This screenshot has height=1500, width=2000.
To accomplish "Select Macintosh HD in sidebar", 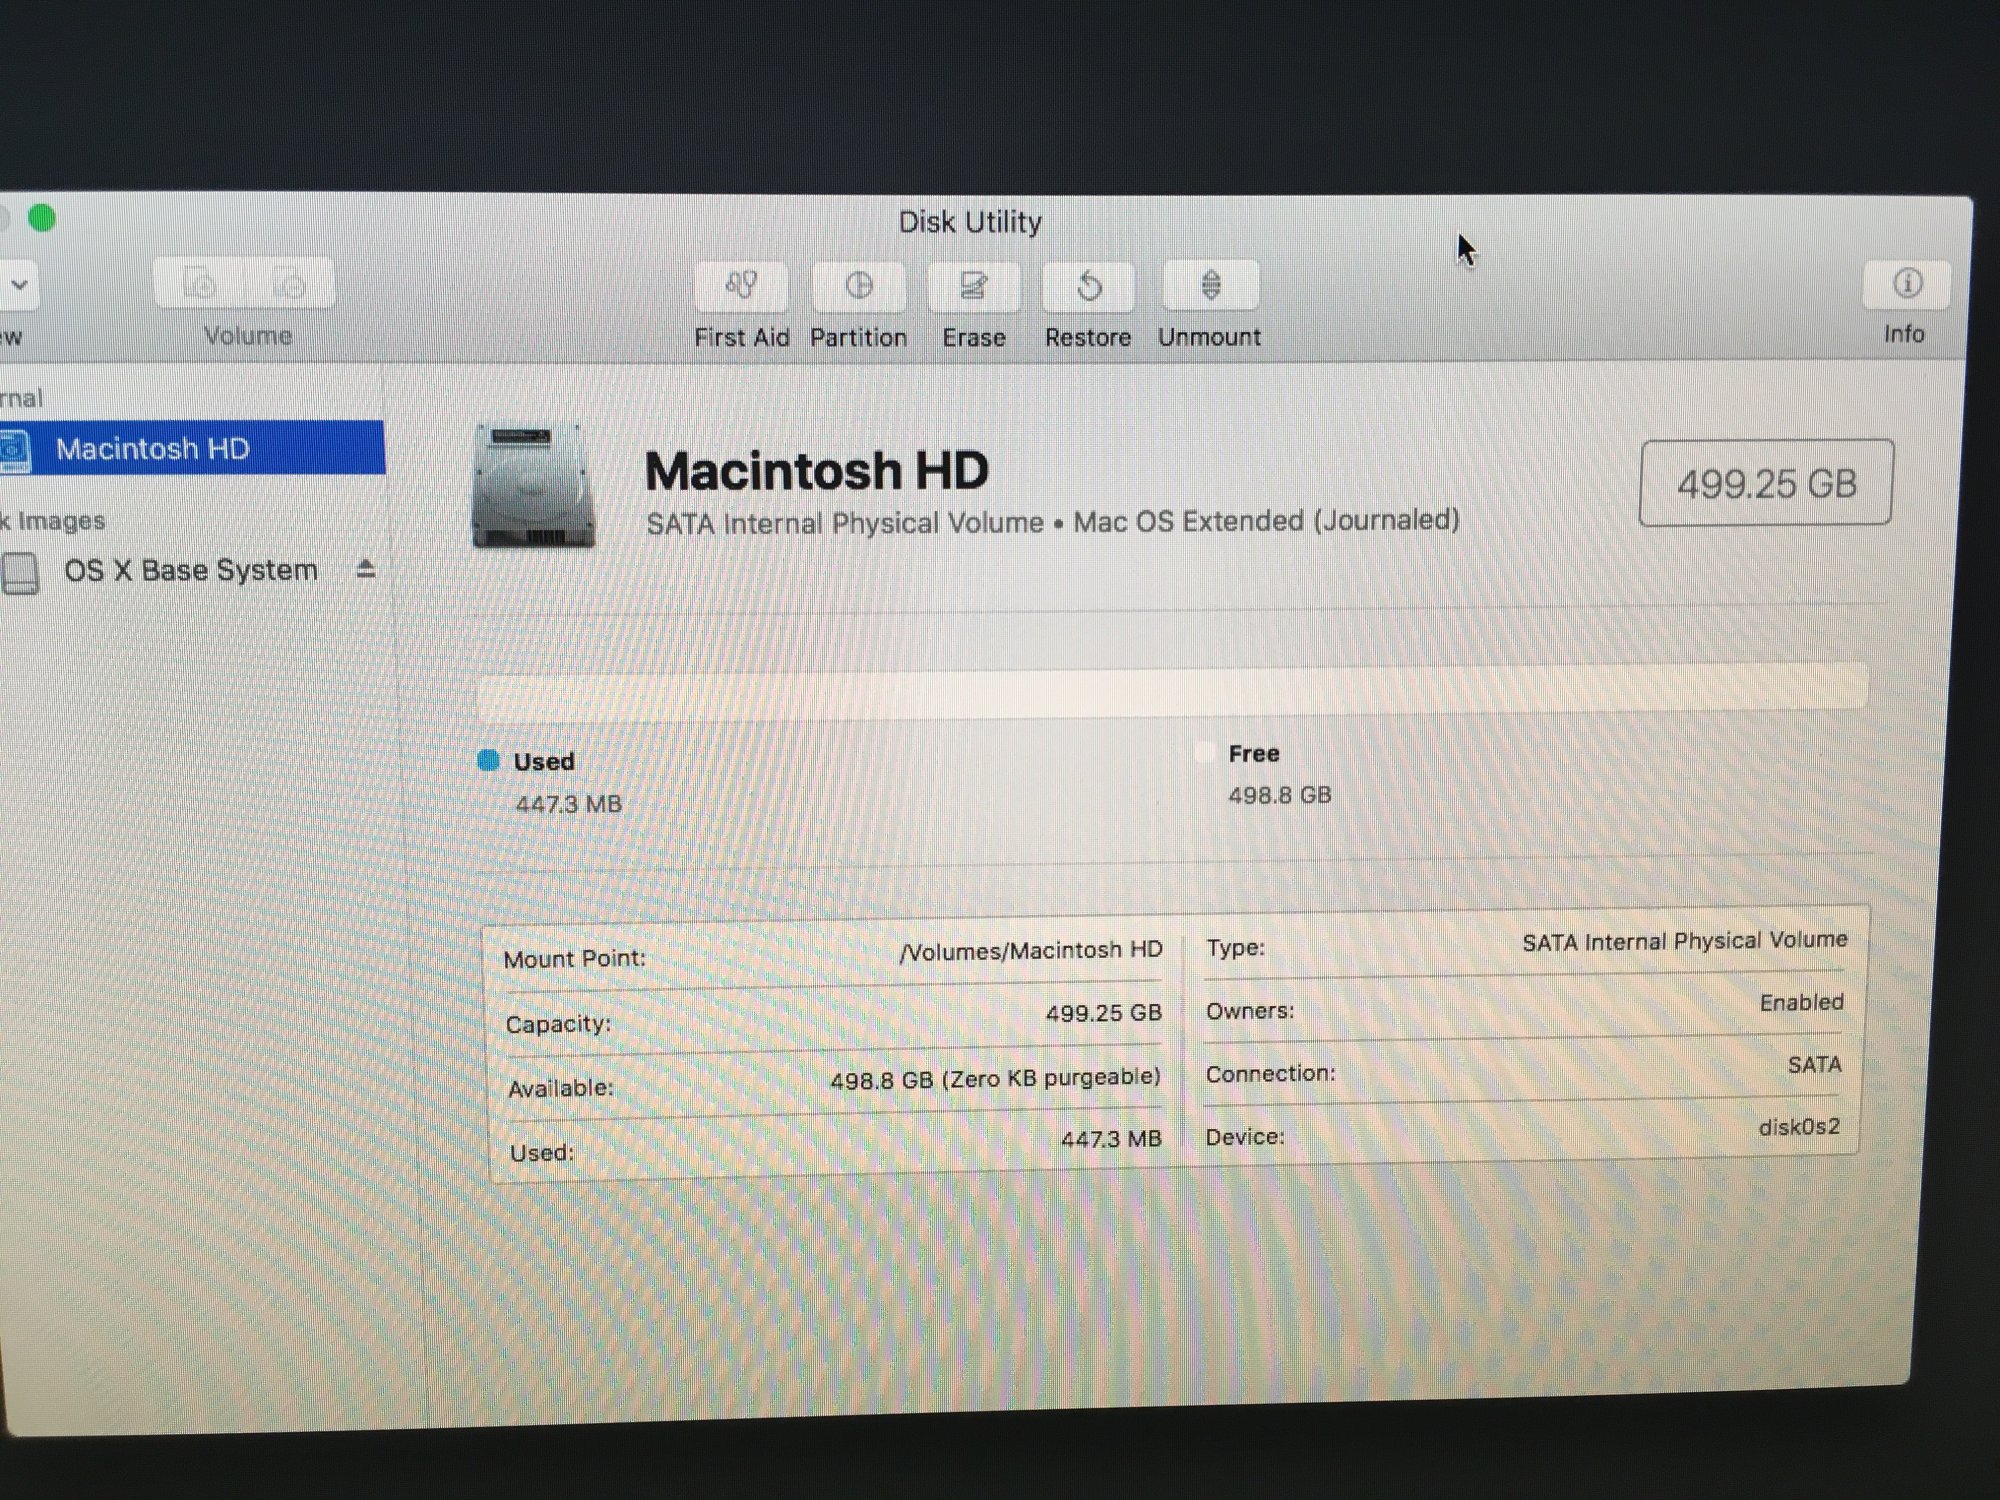I will coord(153,449).
